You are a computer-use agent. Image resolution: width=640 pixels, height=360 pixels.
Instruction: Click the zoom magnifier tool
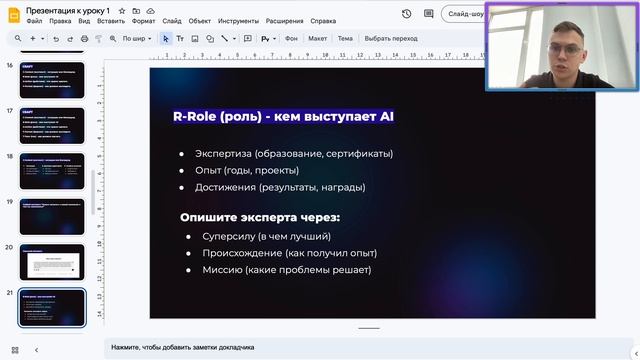113,39
